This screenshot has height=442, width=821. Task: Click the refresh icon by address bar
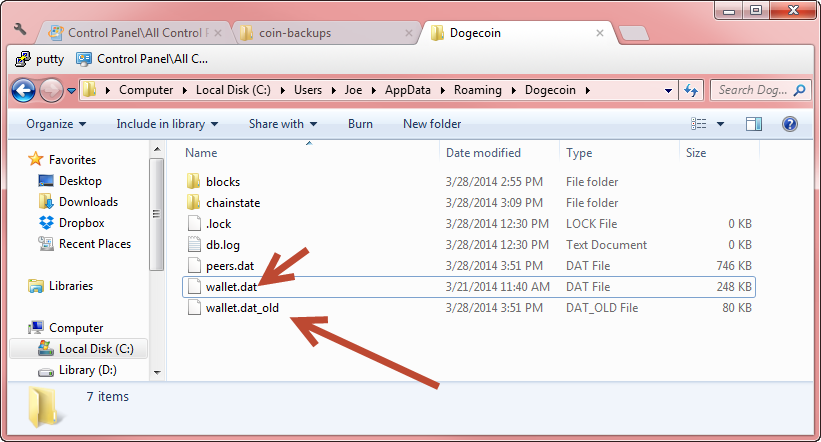click(x=691, y=91)
